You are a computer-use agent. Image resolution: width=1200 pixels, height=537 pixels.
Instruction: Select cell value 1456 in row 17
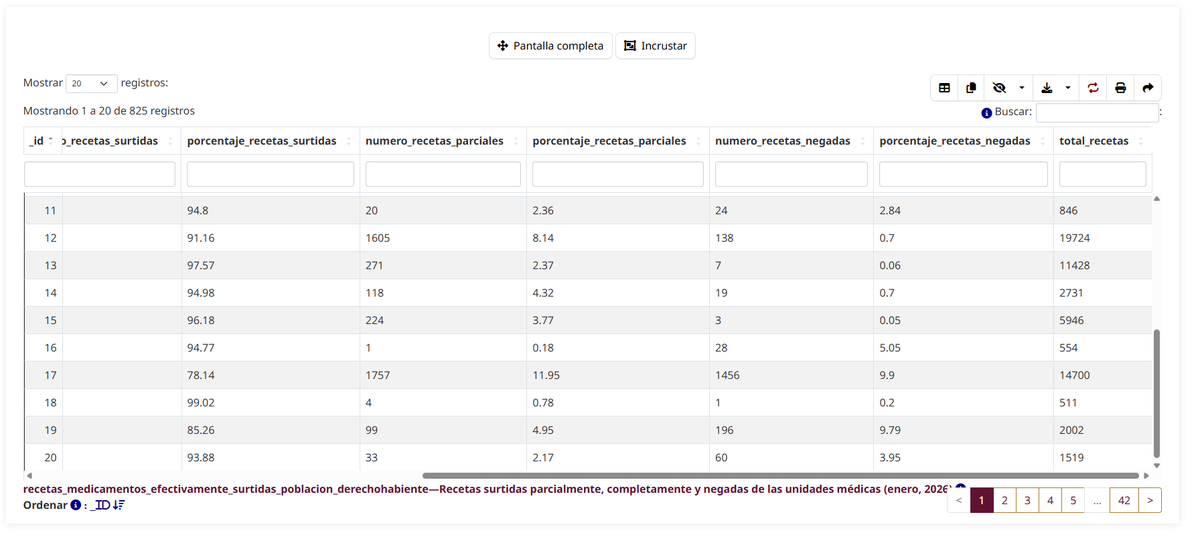729,375
